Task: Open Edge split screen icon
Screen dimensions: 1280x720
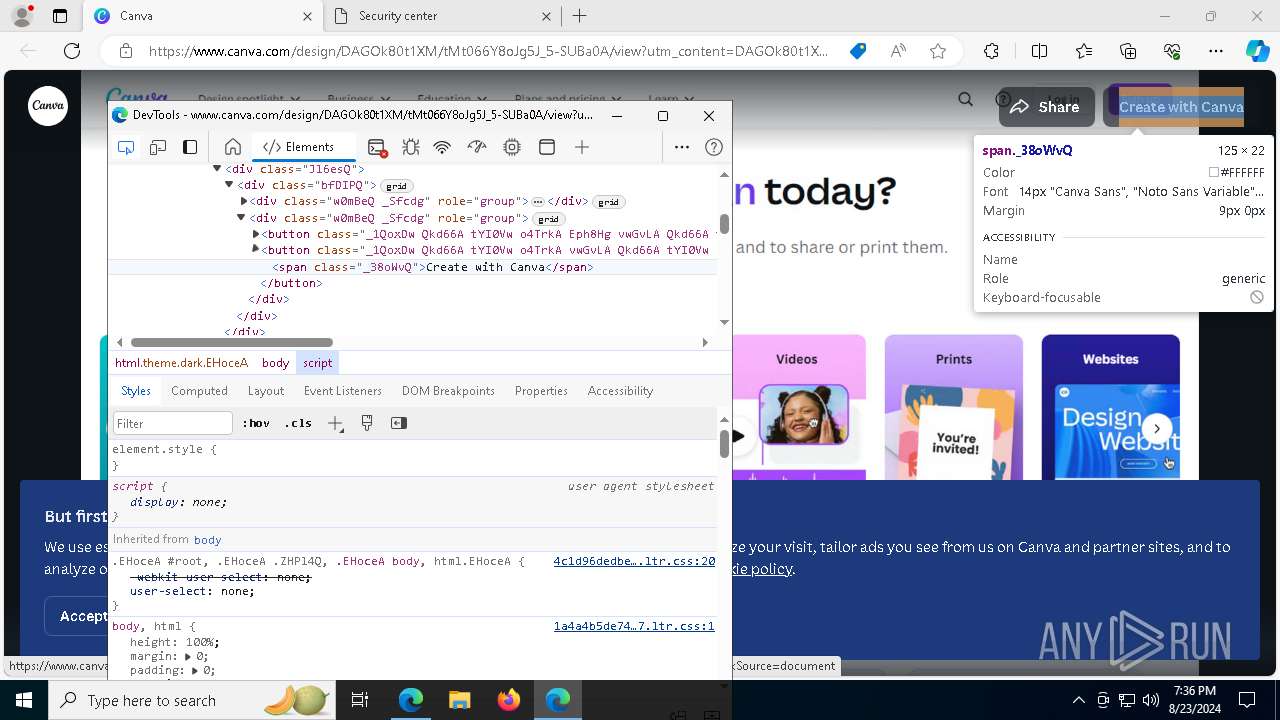Action: [1039, 51]
